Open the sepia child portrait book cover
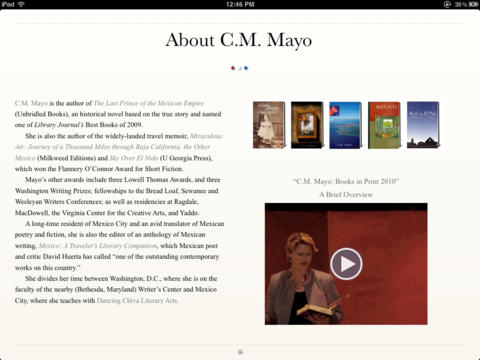Screen dimensions: 480x360 [269, 125]
